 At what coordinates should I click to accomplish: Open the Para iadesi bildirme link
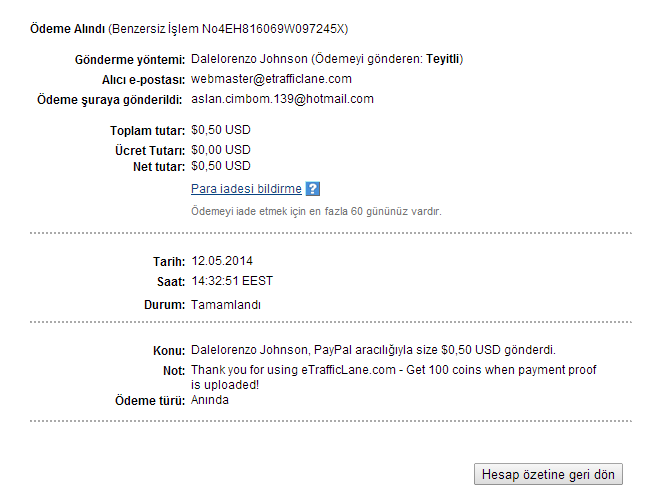tap(246, 189)
